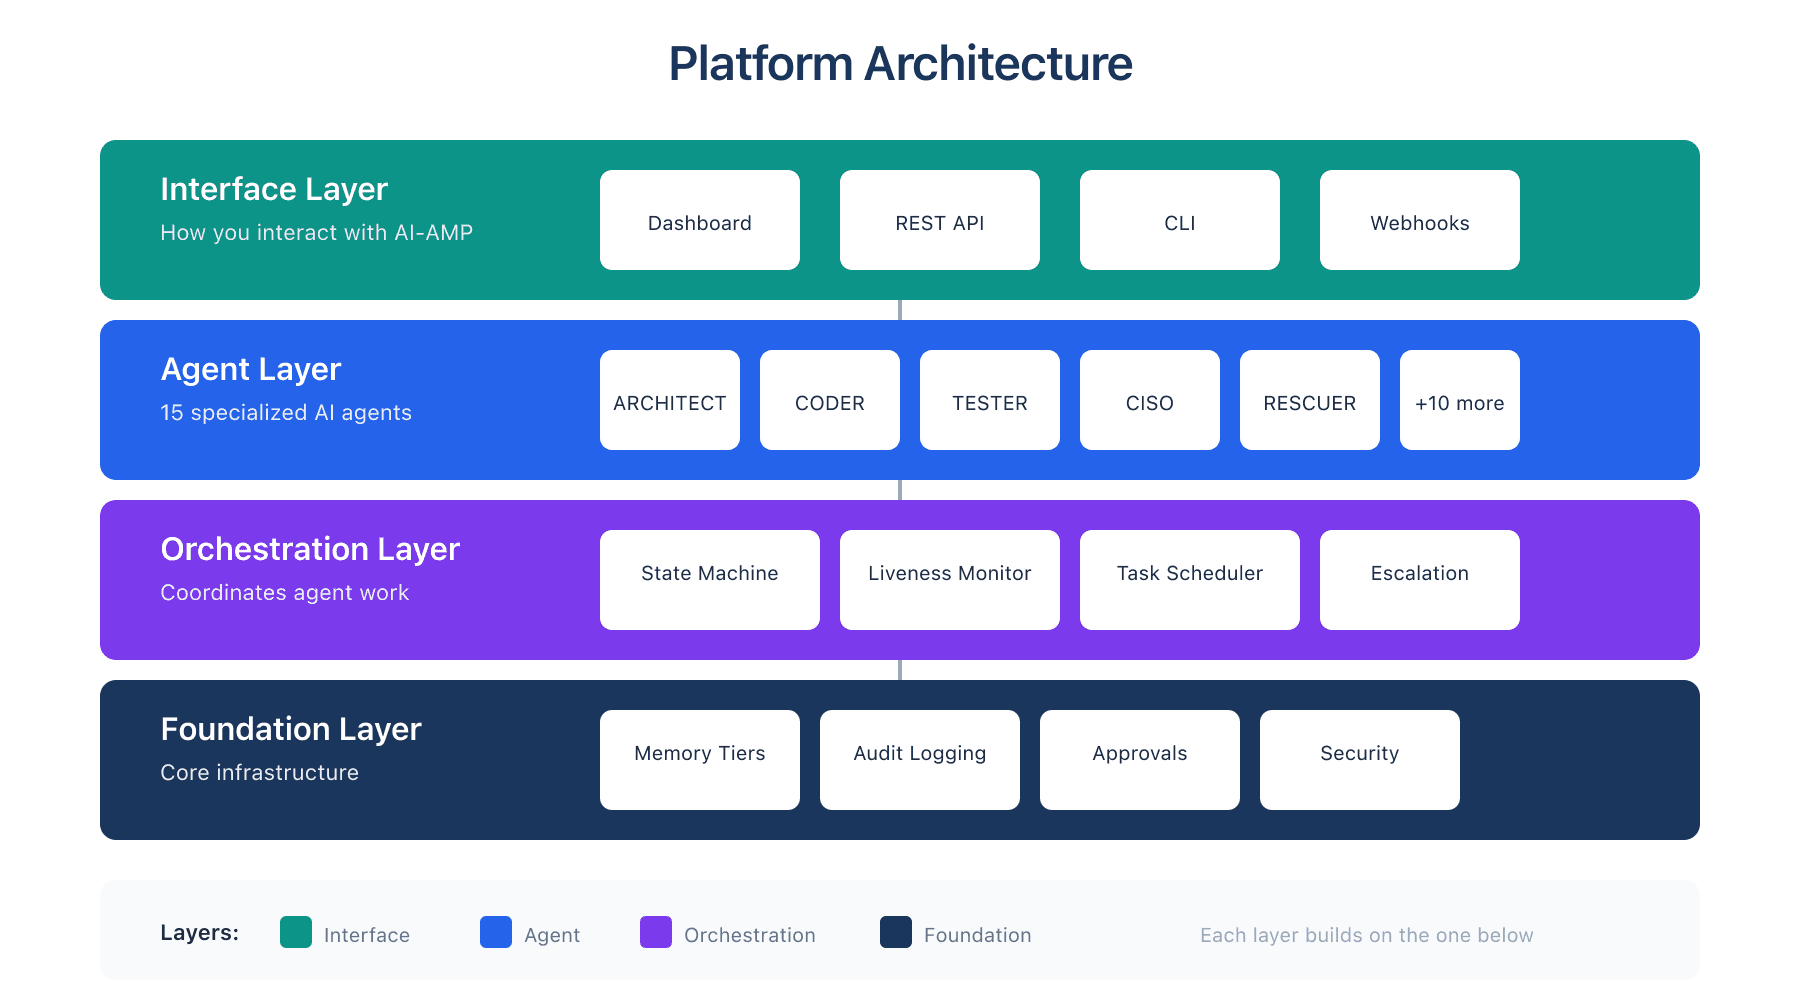1800x1000 pixels.
Task: Click the 'Agent Layer' heading
Action: (x=251, y=369)
